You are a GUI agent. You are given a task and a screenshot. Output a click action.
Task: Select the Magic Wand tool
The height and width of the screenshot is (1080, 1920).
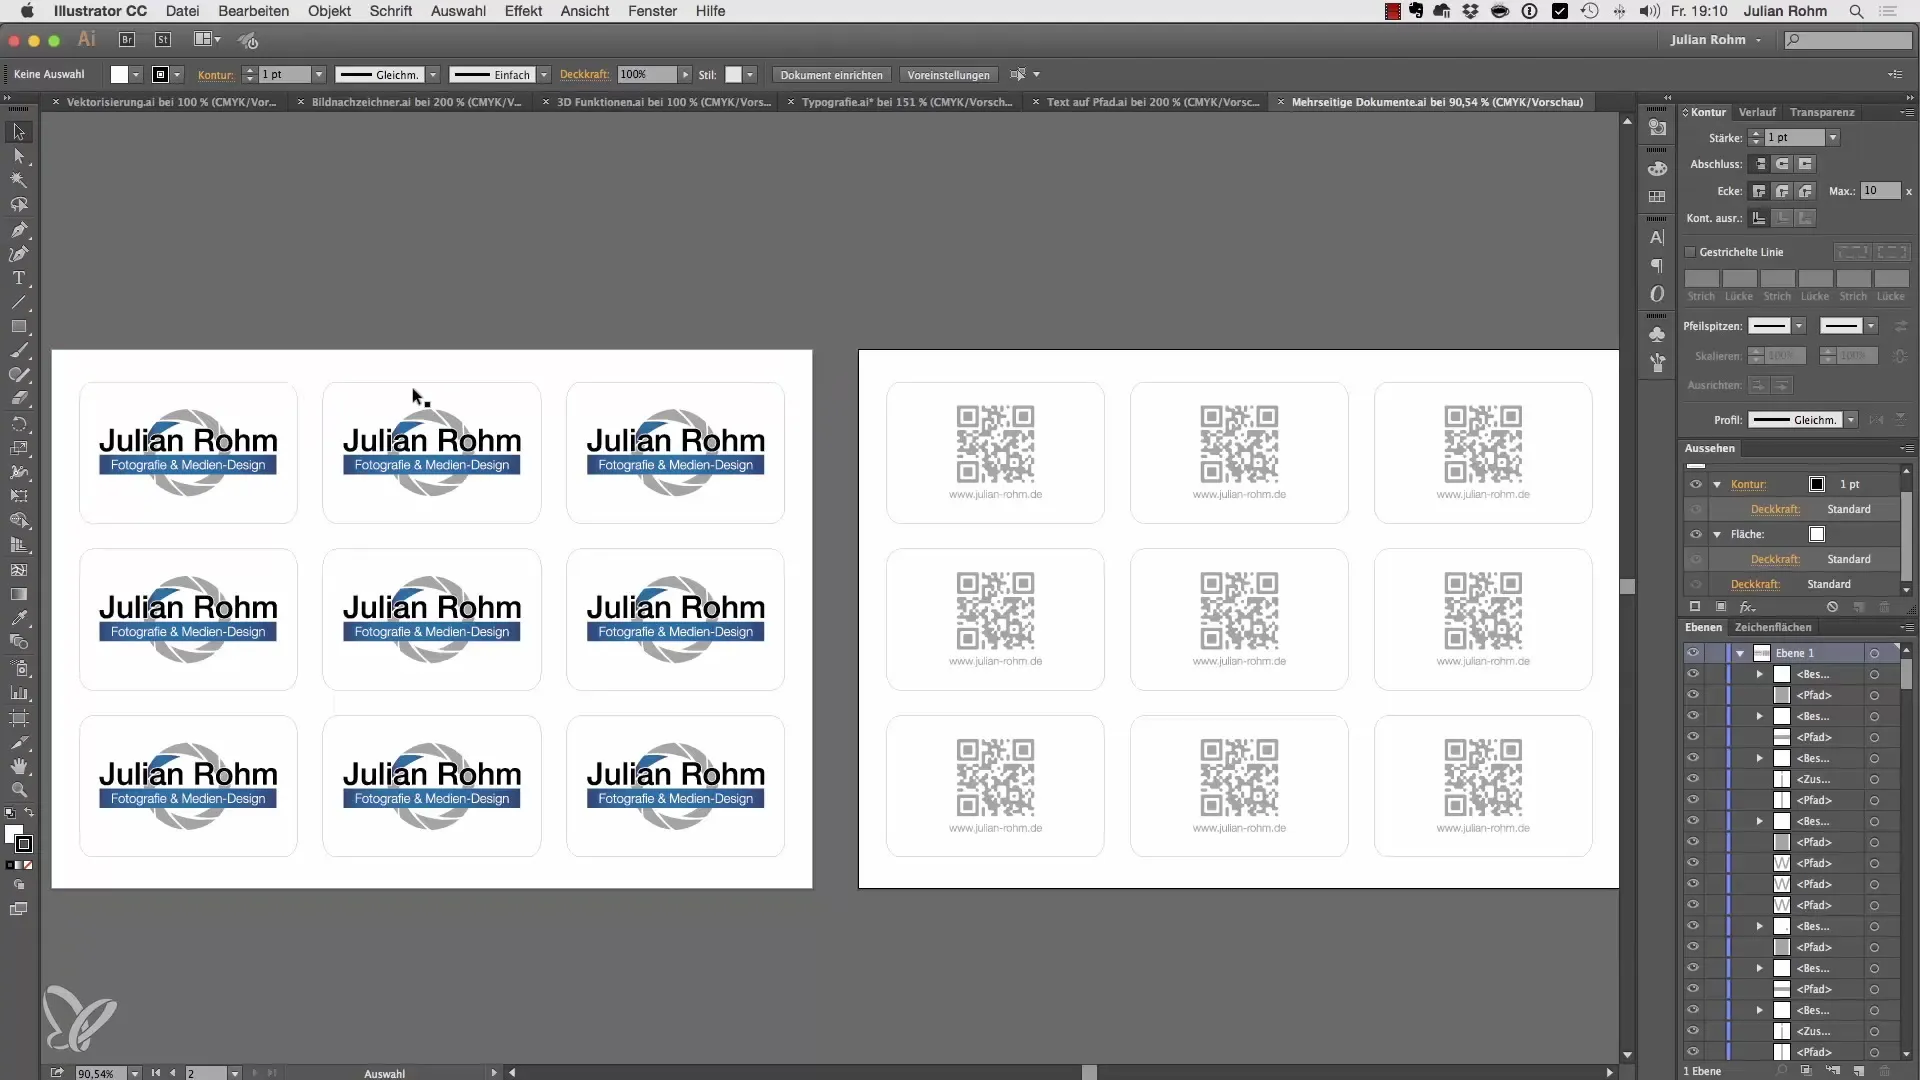18,181
